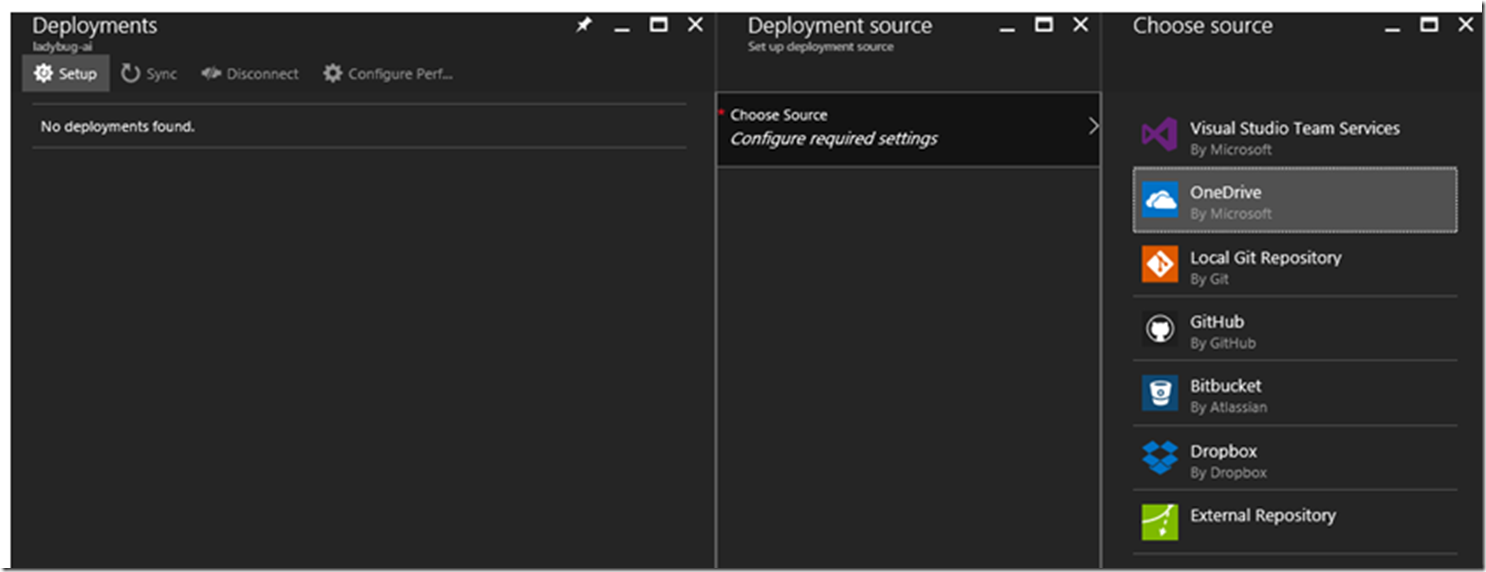The image size is (1486, 572).
Task: Click the Setup gear icon
Action: click(43, 73)
